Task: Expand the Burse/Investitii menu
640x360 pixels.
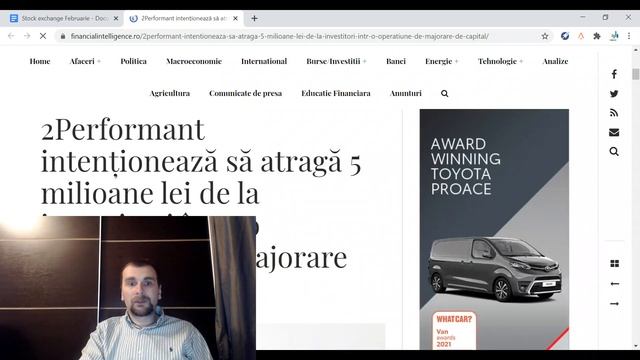Action: pos(336,61)
